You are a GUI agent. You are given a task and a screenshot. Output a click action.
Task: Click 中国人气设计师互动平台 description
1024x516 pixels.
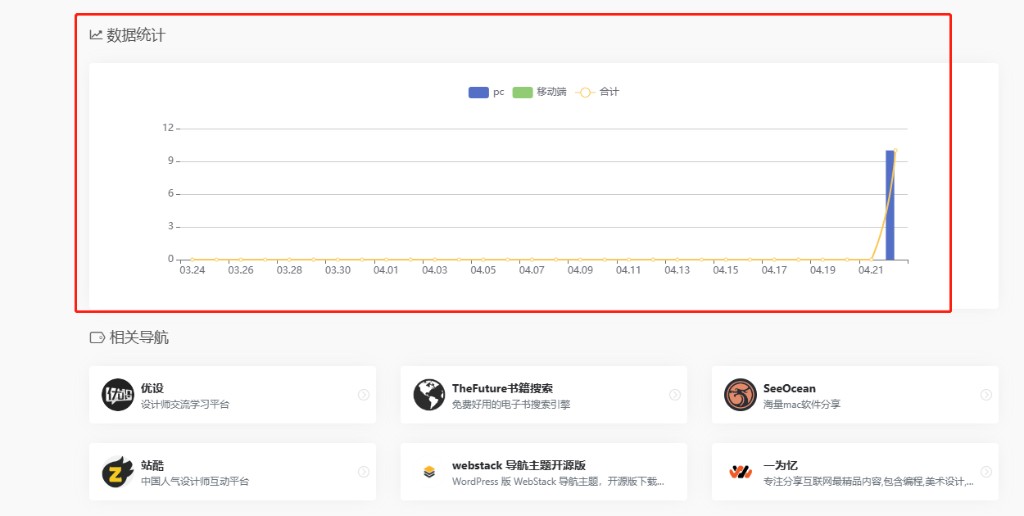pyautogui.click(x=195, y=481)
